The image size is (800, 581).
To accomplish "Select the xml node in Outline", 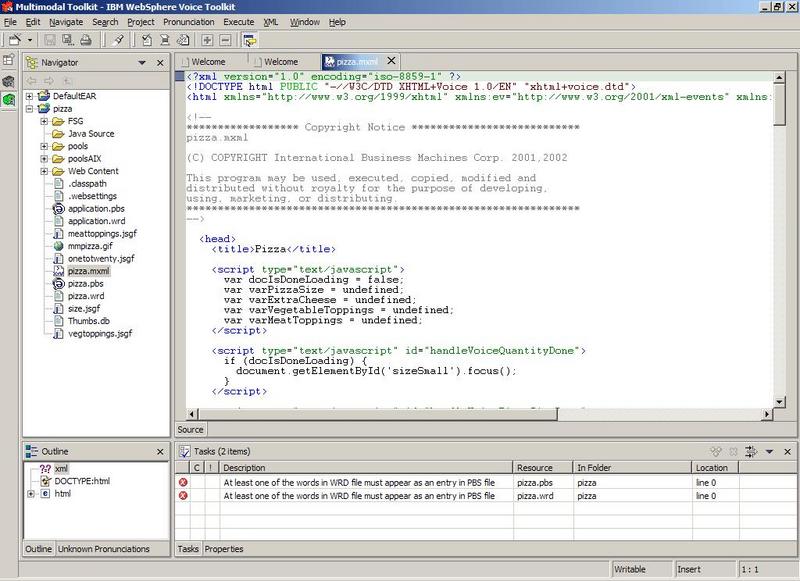I will [61, 468].
